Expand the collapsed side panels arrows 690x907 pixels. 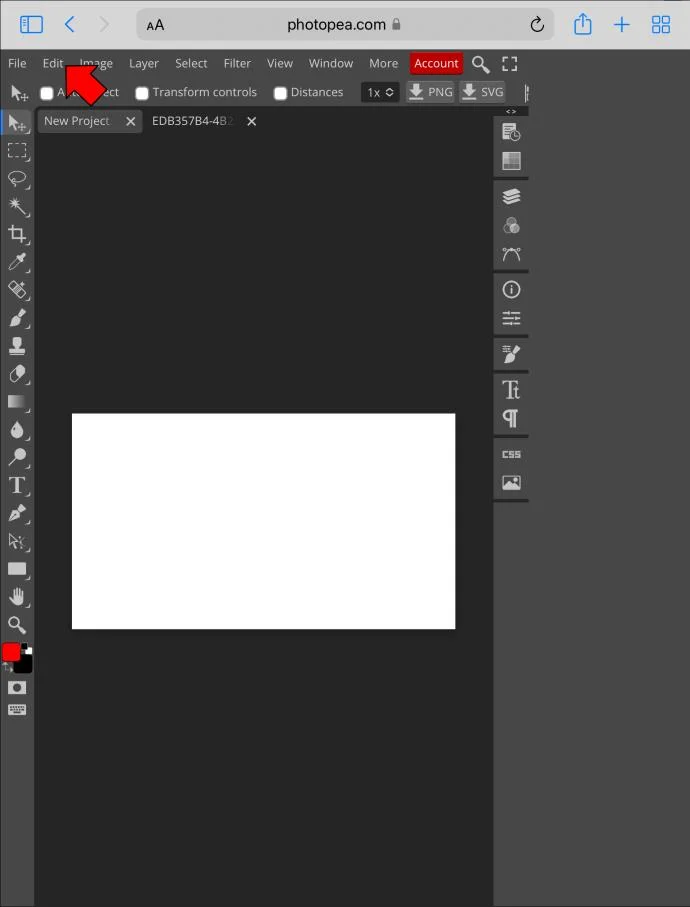click(x=511, y=112)
